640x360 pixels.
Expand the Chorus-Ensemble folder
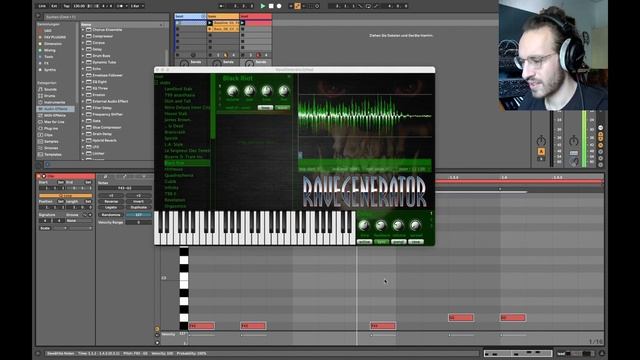pyautogui.click(x=83, y=30)
